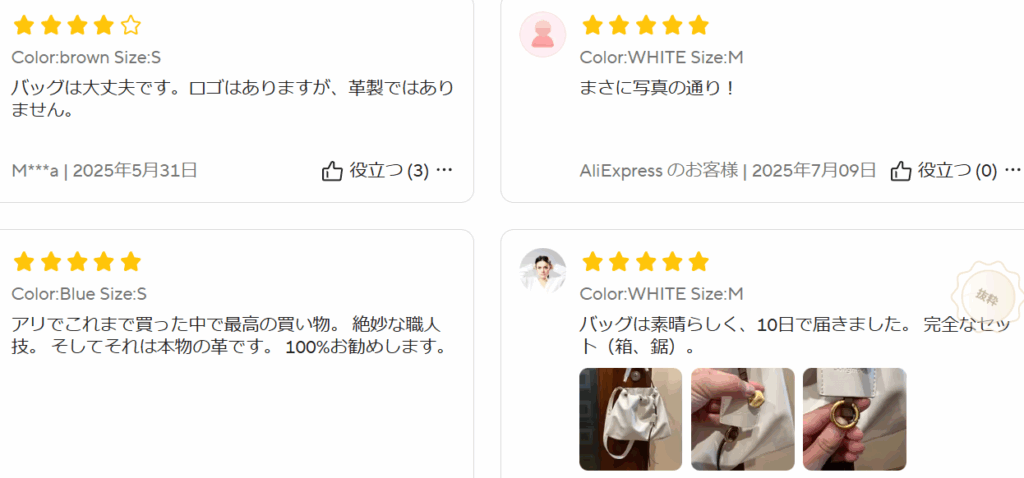Image resolution: width=1024 pixels, height=478 pixels.
Task: Click AliExpress のお客様 reviewer name
Action: [659, 171]
